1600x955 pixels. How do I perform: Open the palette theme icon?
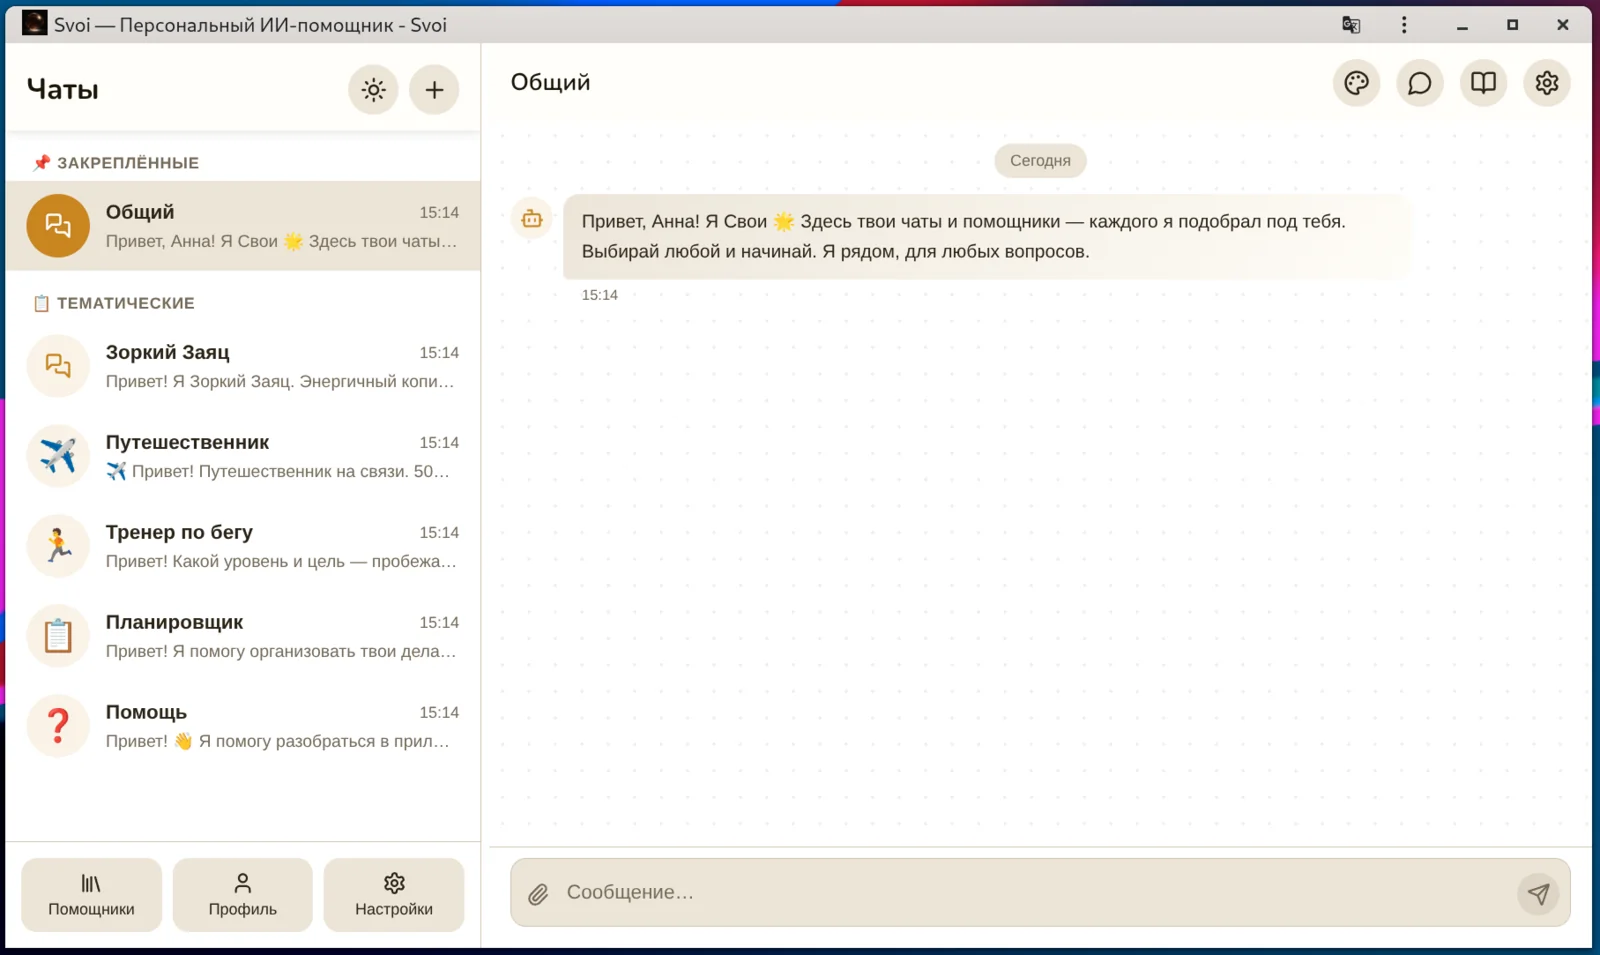coord(1356,83)
